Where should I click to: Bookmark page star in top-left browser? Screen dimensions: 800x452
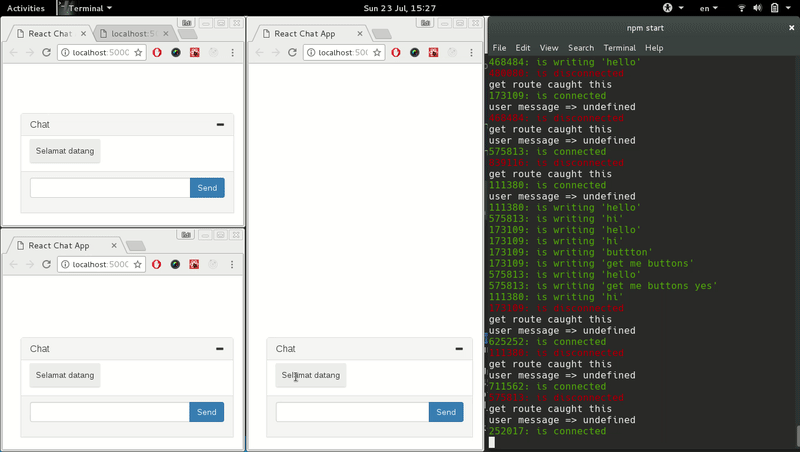coord(138,52)
